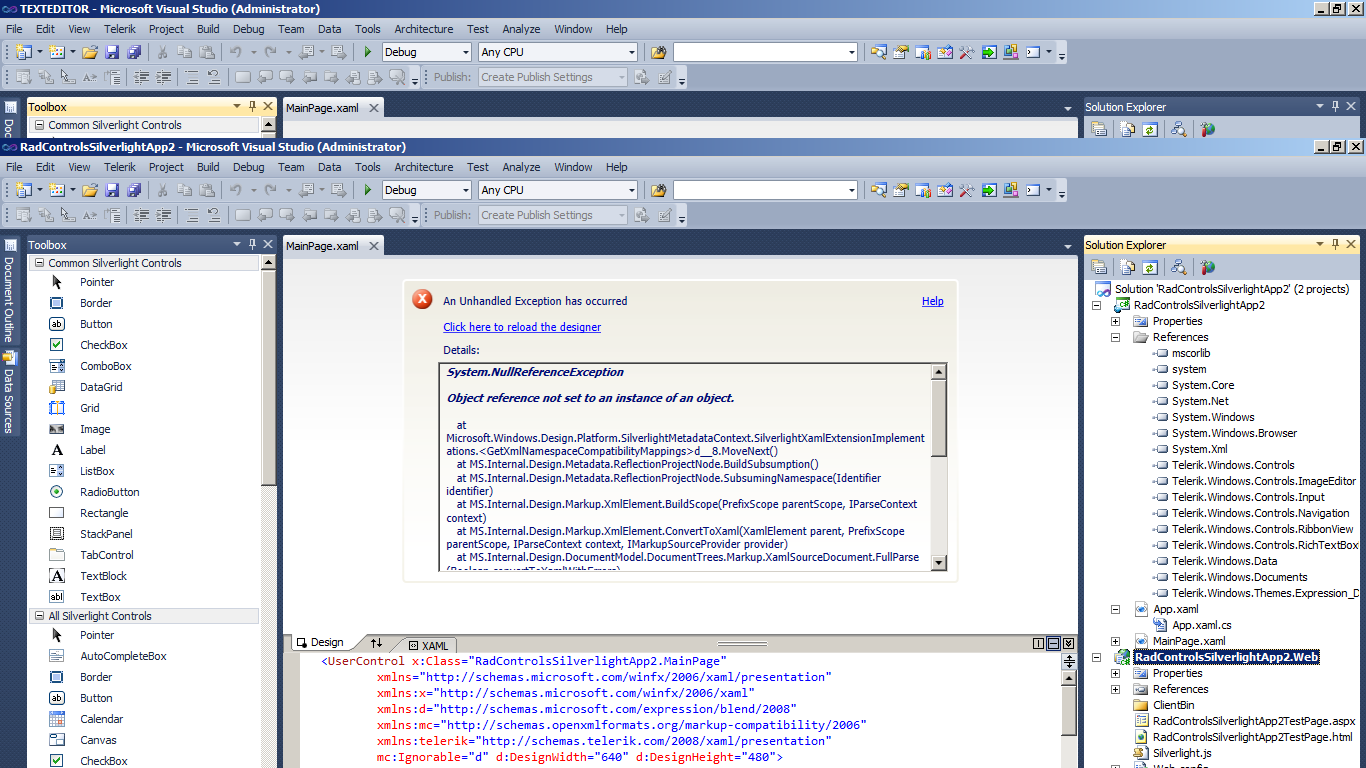Viewport: 1366px width, 768px height.
Task: Open Build menu in RadControlsSilverlightApp2 window
Action: point(208,167)
